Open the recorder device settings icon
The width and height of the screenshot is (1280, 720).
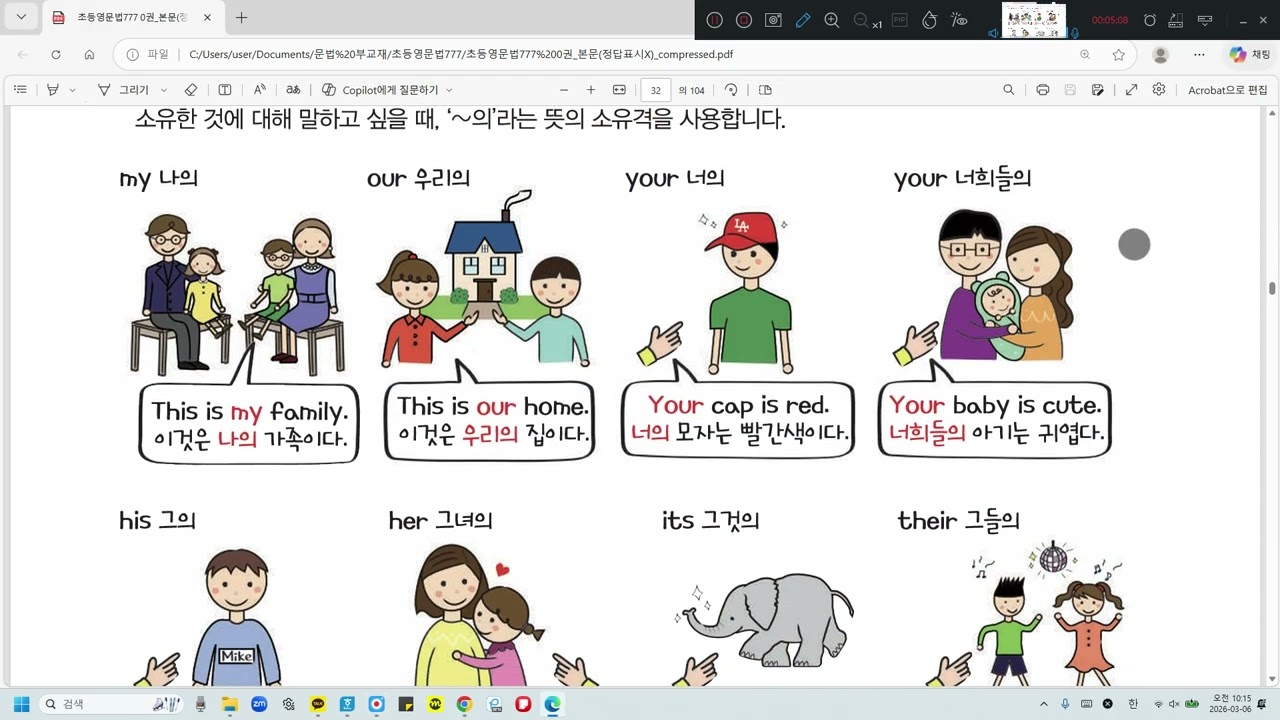[x=1177, y=20]
